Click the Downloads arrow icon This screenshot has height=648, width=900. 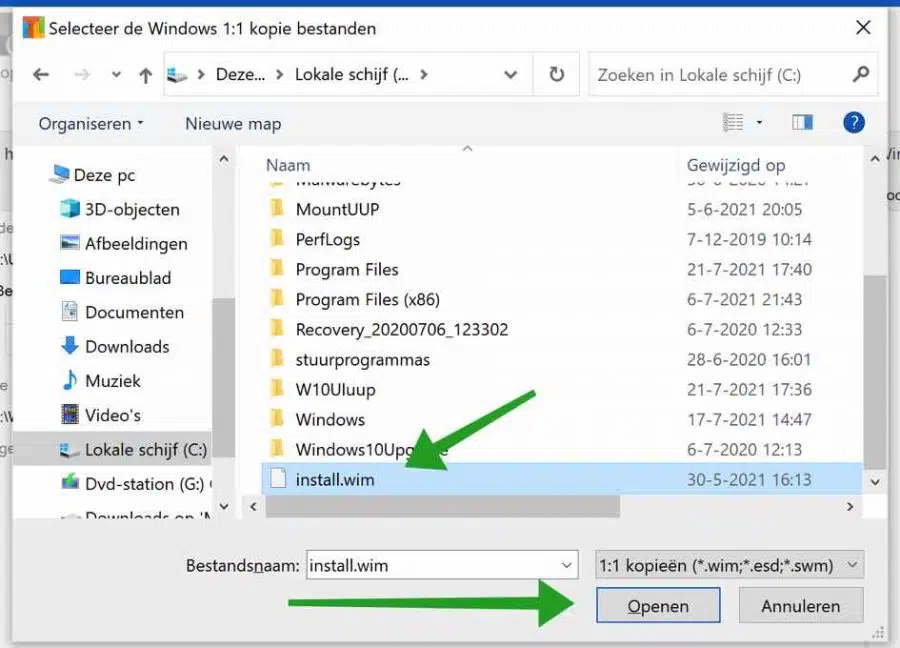70,346
